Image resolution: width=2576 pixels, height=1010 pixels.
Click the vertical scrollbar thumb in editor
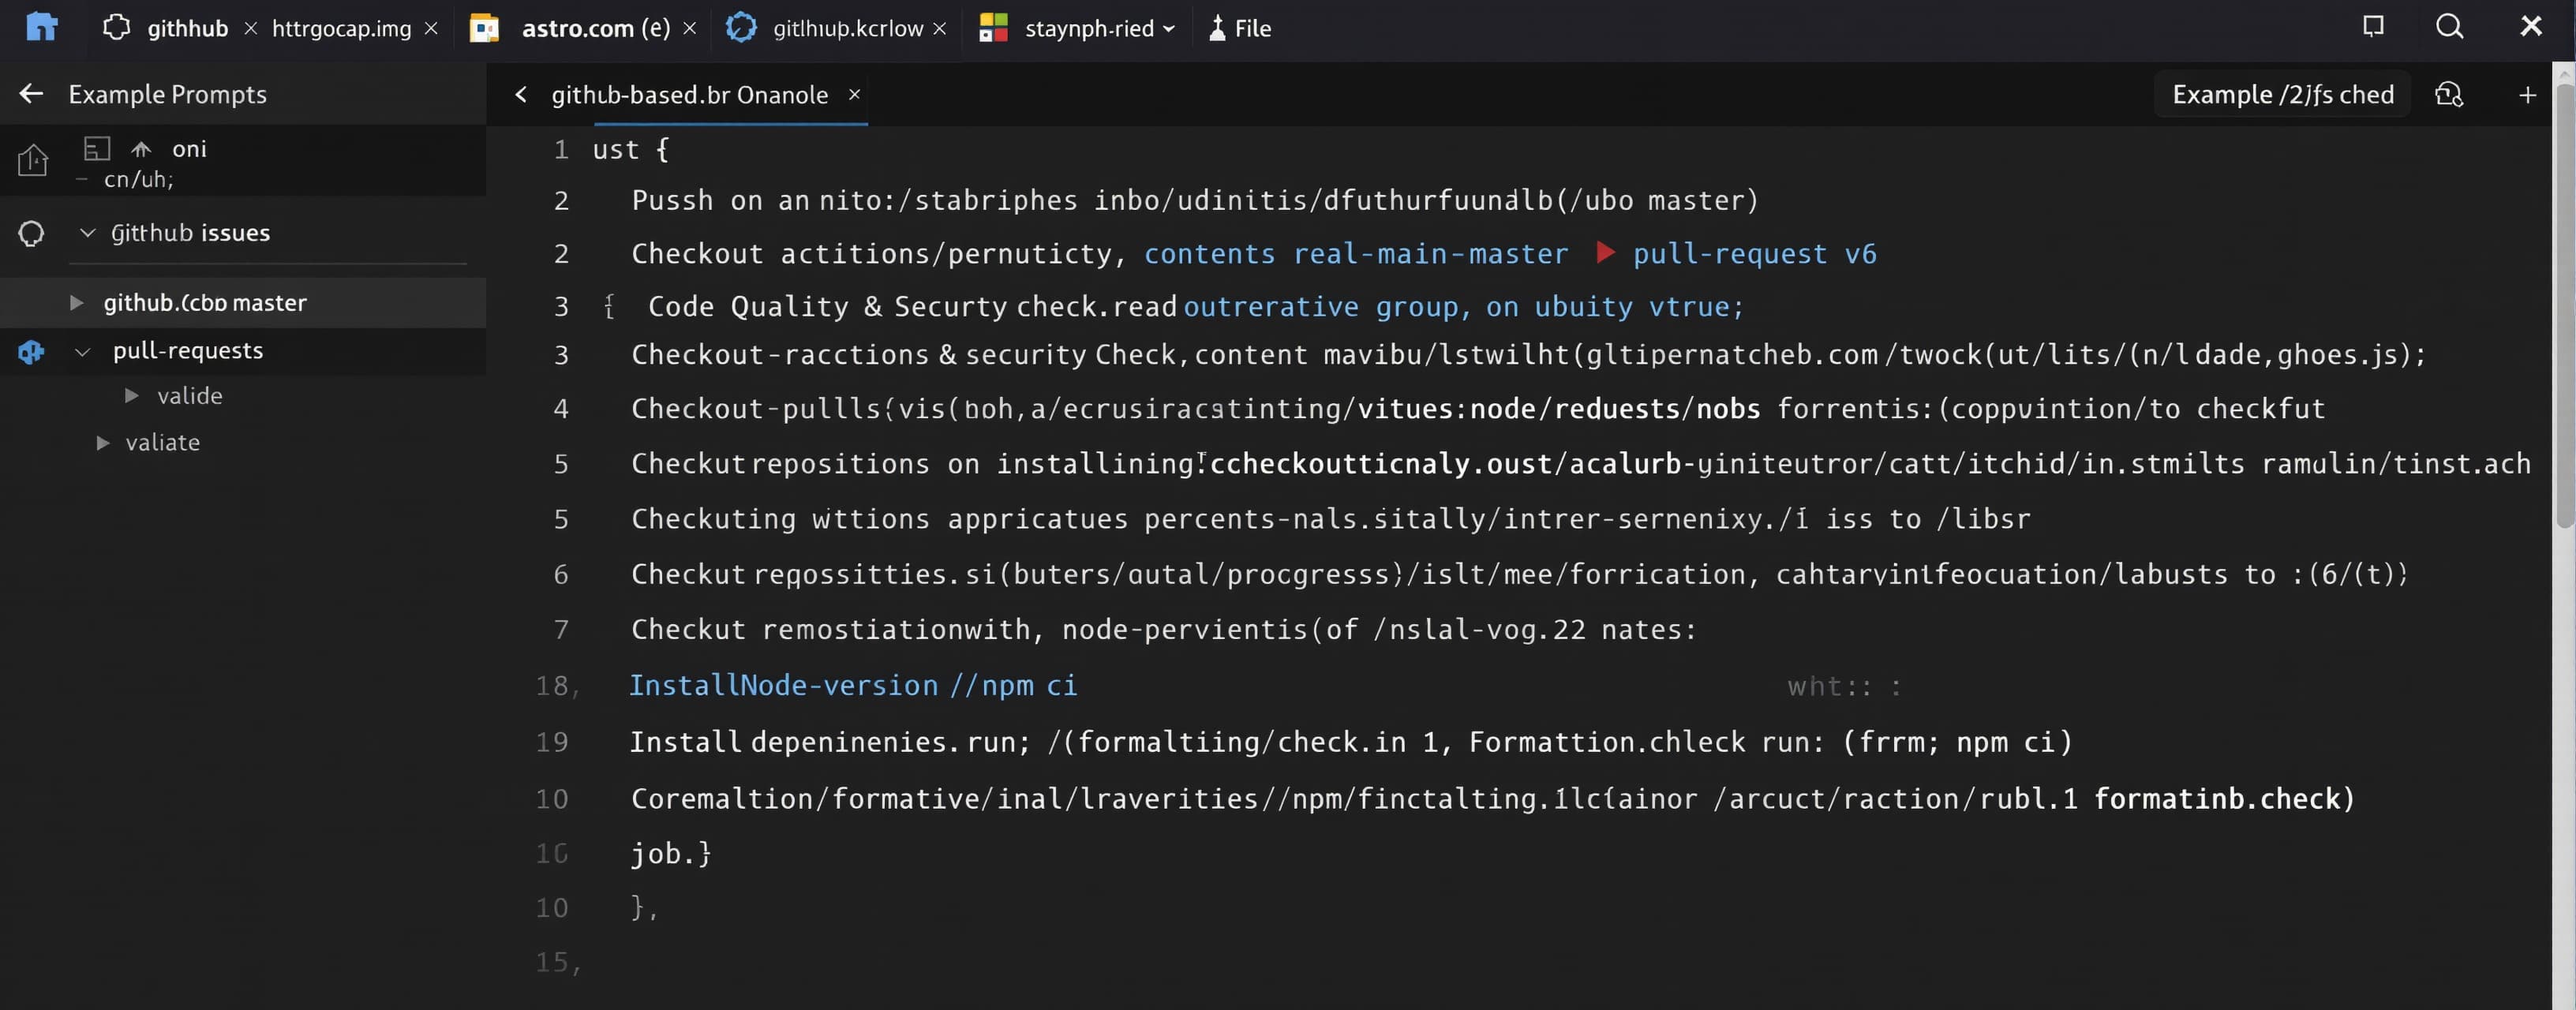point(2565,305)
